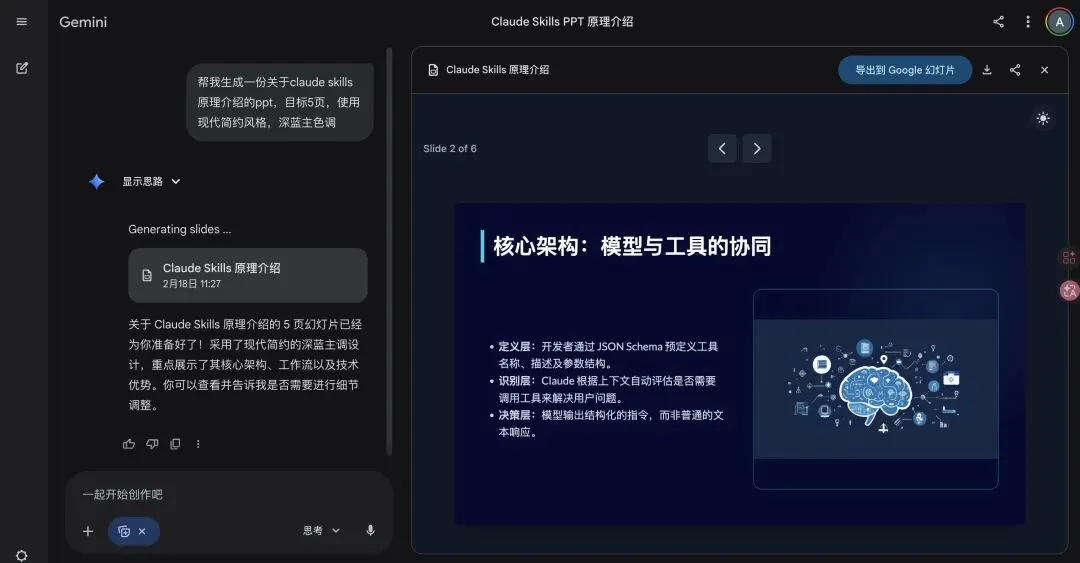Click the Generating slides ... status text
The image size is (1080, 563).
pyautogui.click(x=180, y=229)
